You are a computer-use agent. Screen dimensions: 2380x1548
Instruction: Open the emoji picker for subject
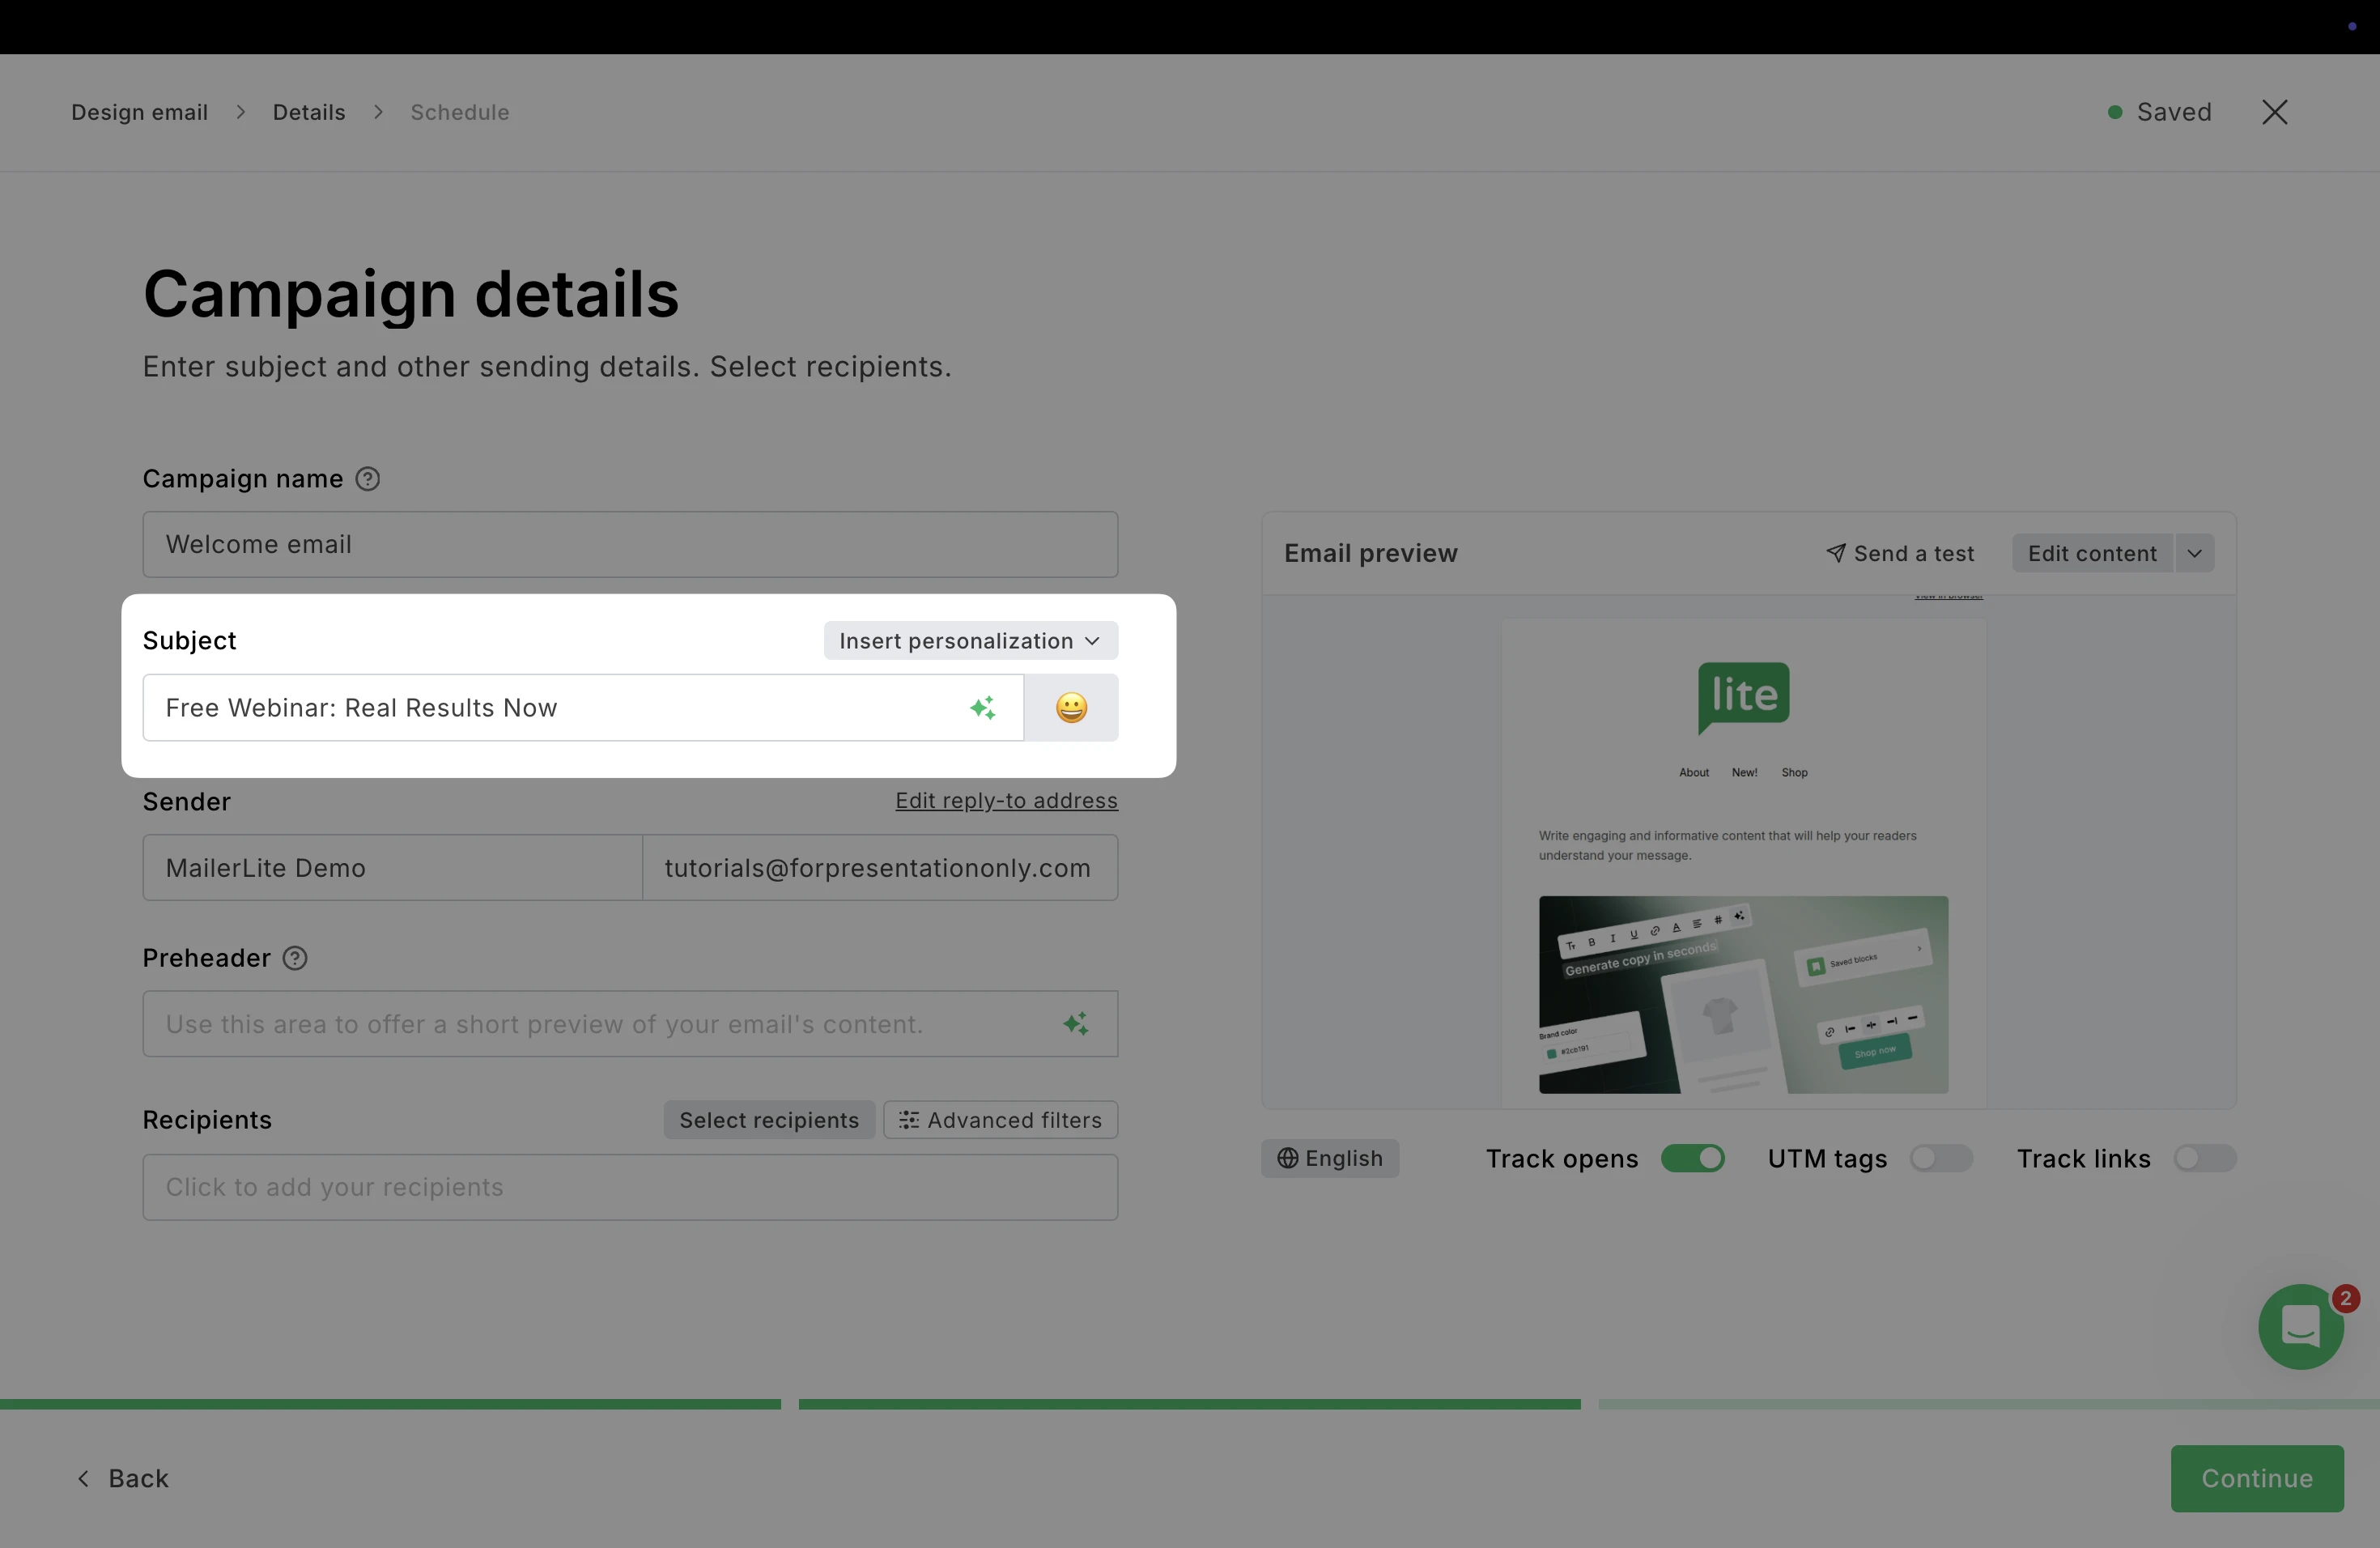pos(1071,708)
